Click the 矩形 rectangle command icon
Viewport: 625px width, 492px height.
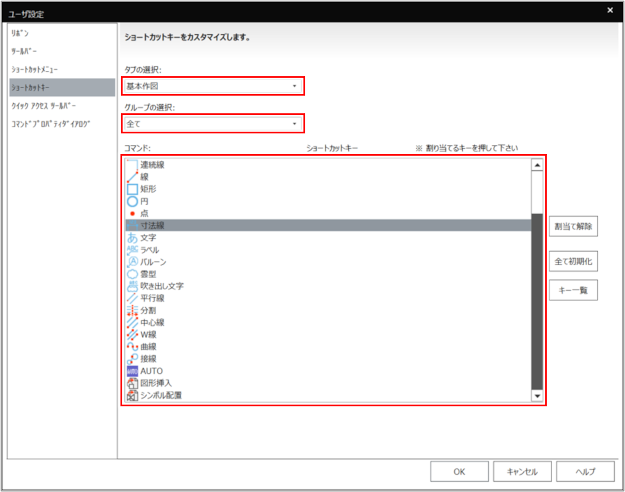point(131,189)
